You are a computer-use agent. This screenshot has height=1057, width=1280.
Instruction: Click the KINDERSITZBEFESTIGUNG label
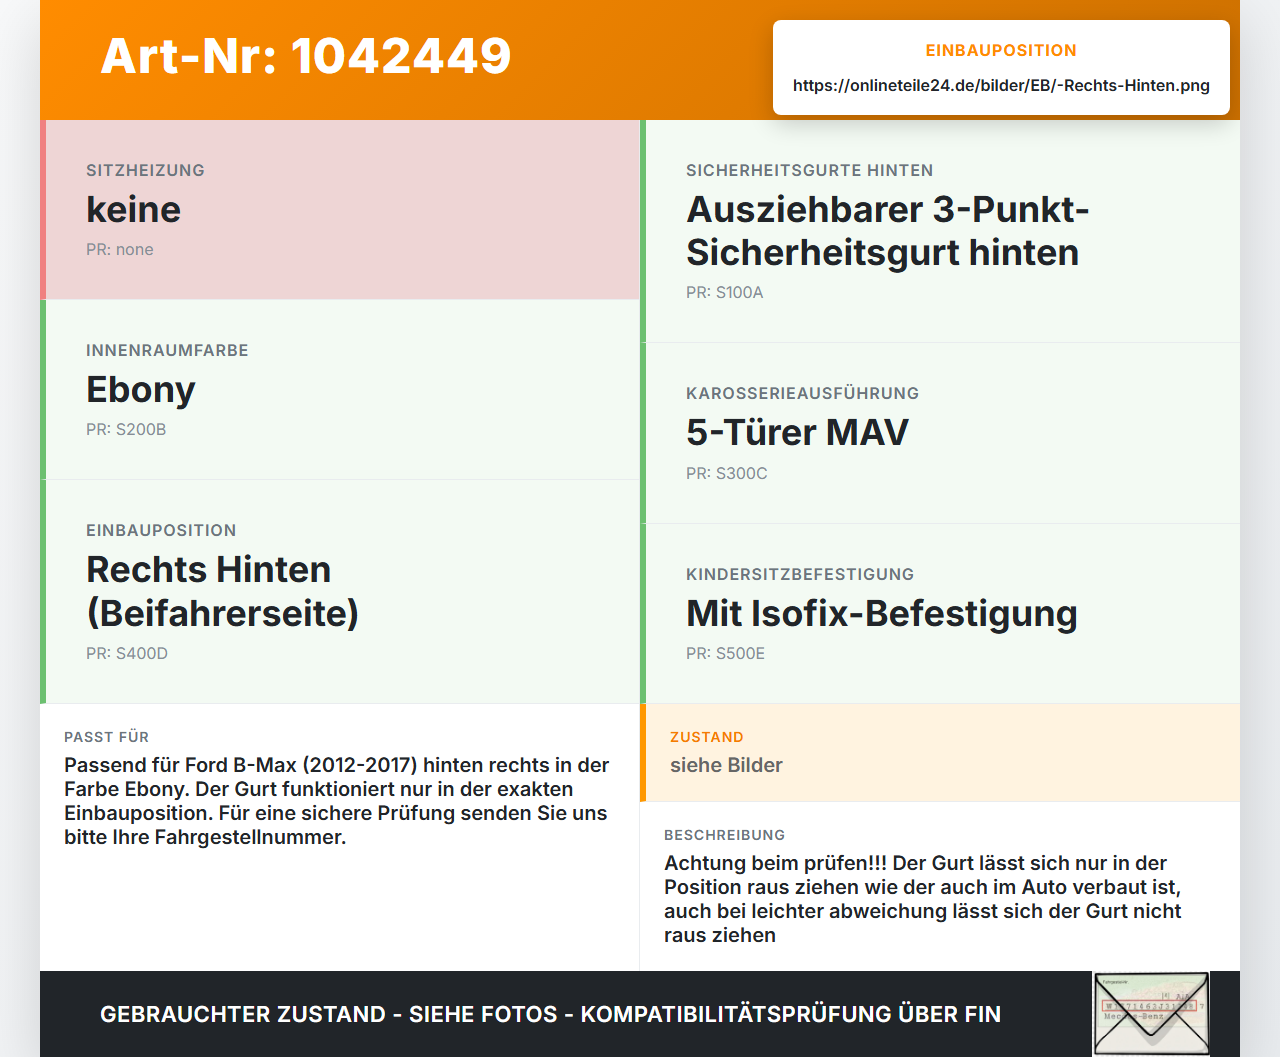(x=800, y=574)
